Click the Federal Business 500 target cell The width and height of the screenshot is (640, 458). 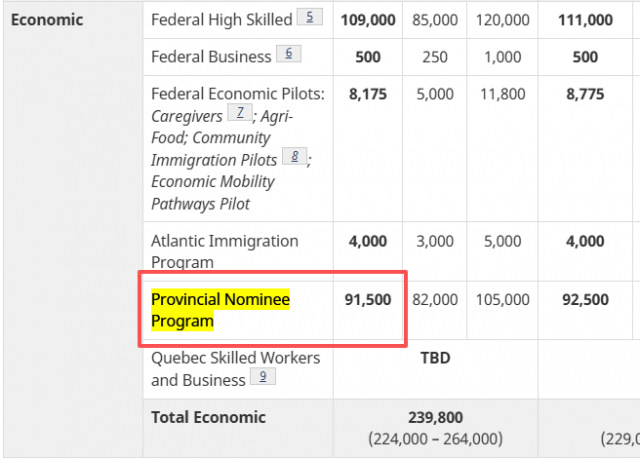coord(367,57)
